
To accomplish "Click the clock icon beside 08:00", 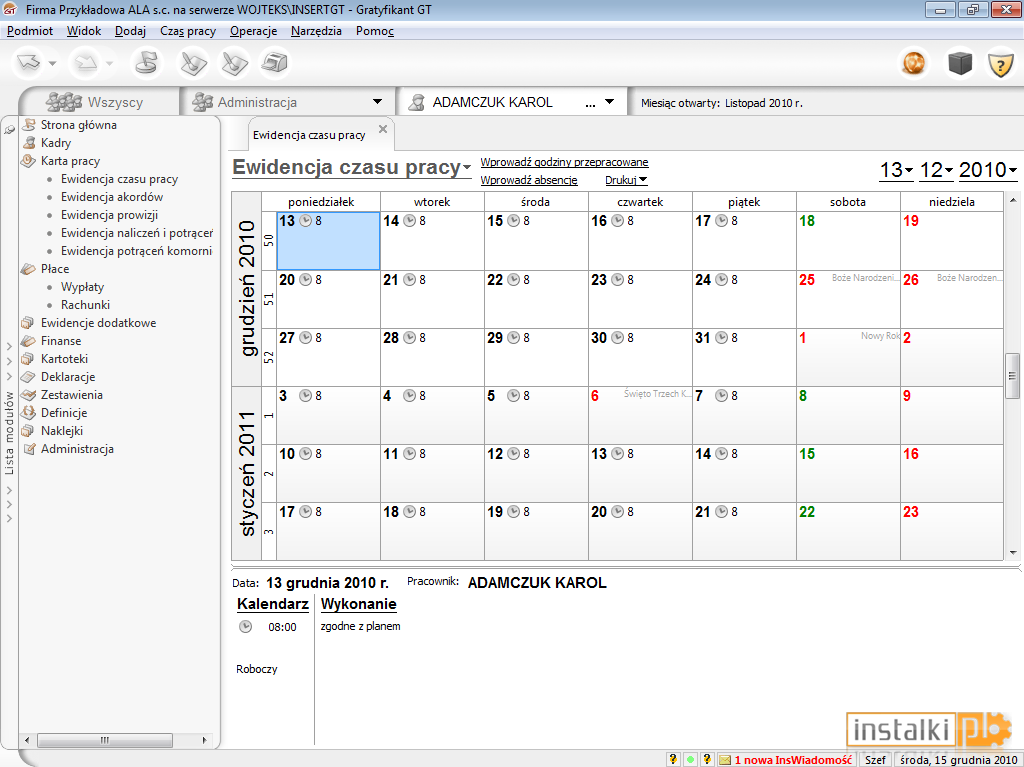I will pos(246,627).
